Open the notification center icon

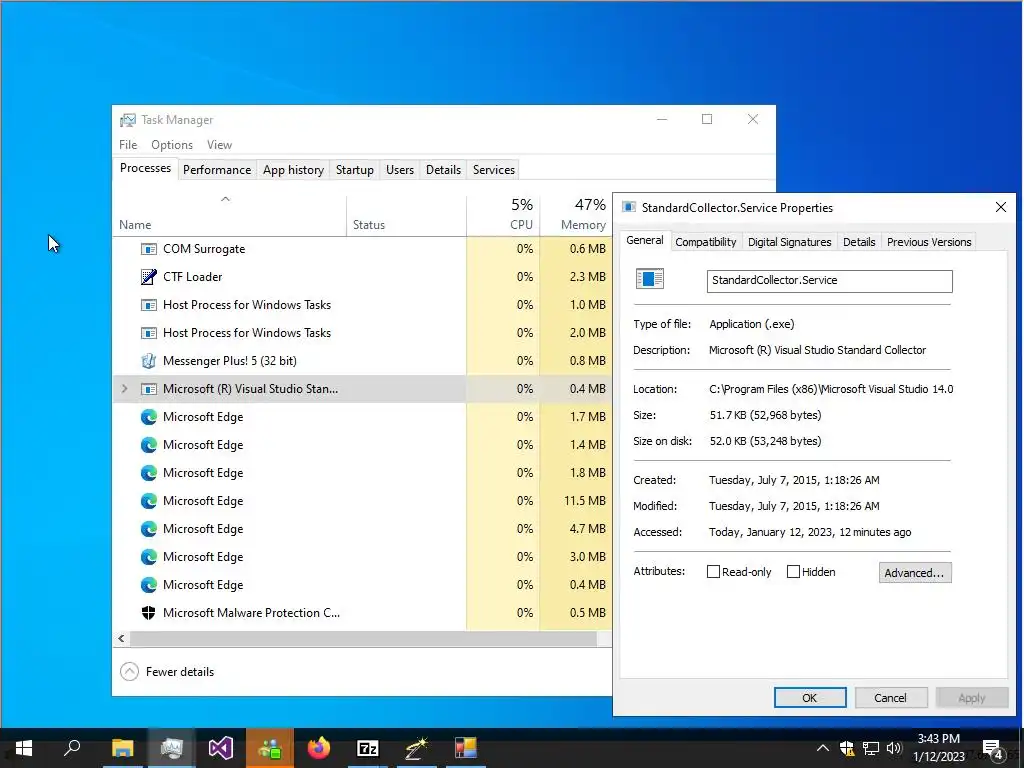pos(993,749)
